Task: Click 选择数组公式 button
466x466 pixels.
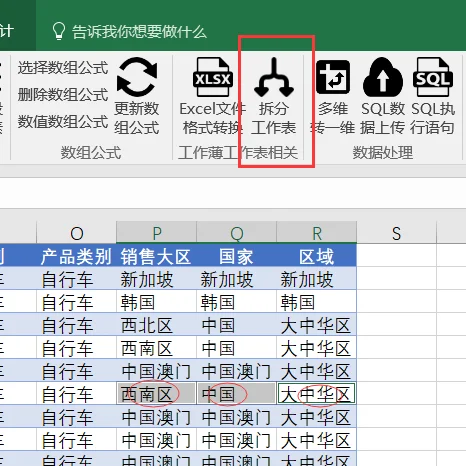Action: coord(63,68)
